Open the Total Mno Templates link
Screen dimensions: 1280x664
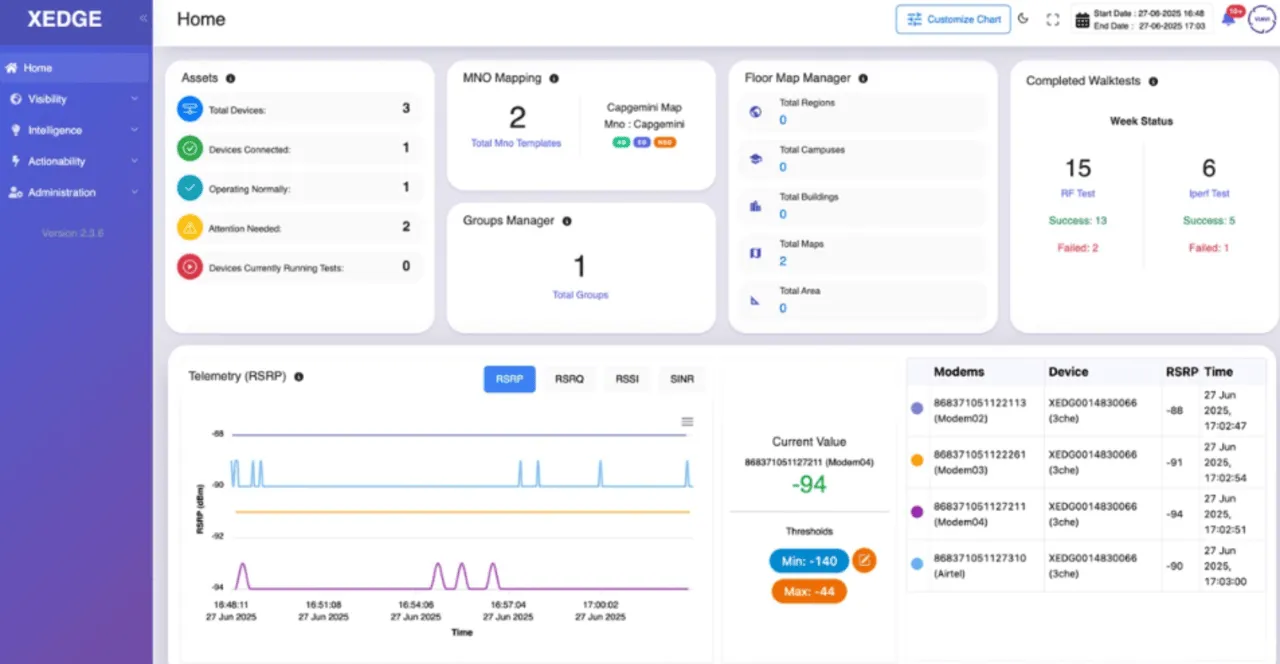(516, 143)
